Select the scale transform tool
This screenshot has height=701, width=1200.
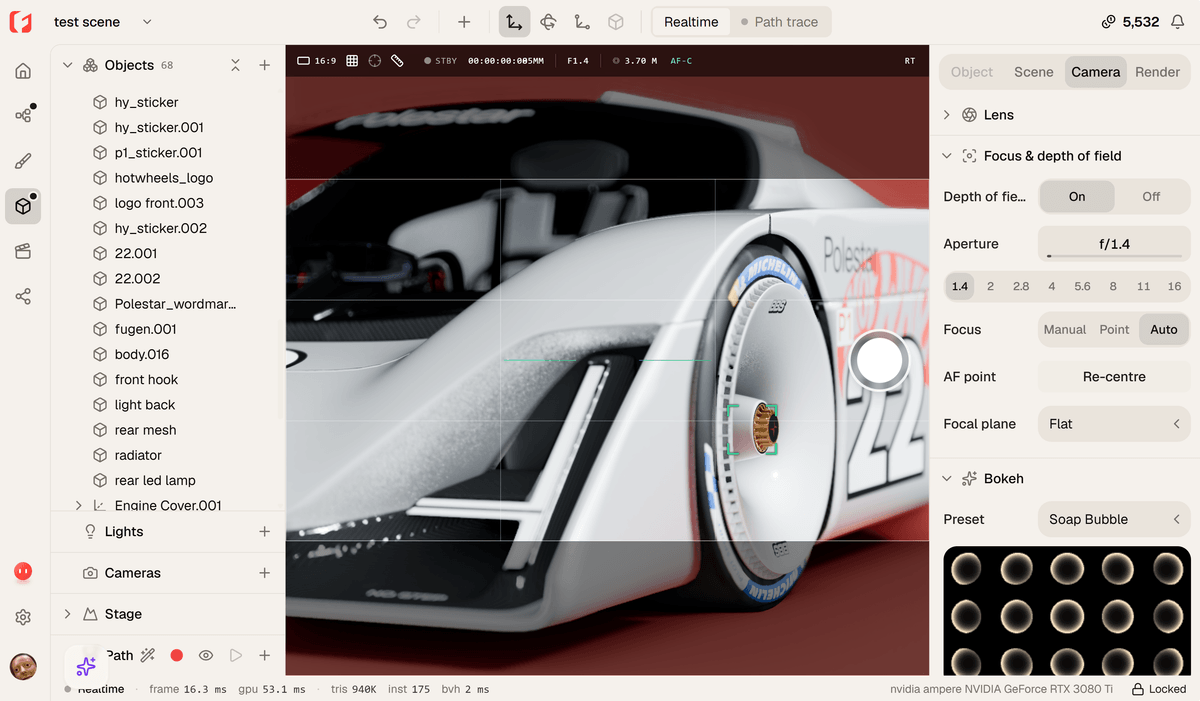[x=582, y=22]
